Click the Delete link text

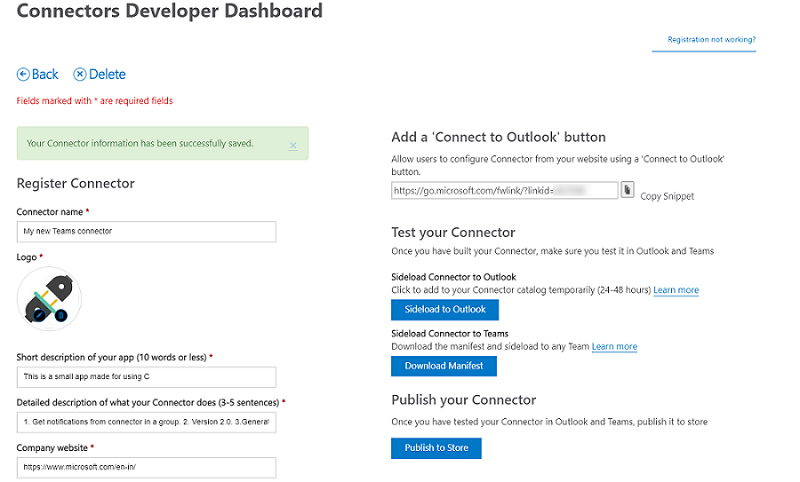[107, 74]
